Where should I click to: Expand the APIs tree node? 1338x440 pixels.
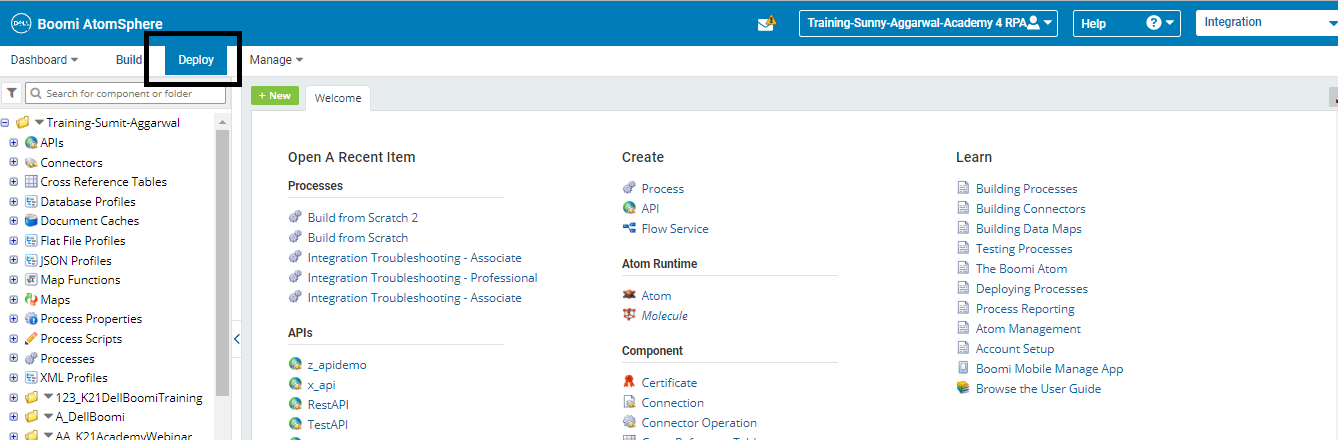13,143
